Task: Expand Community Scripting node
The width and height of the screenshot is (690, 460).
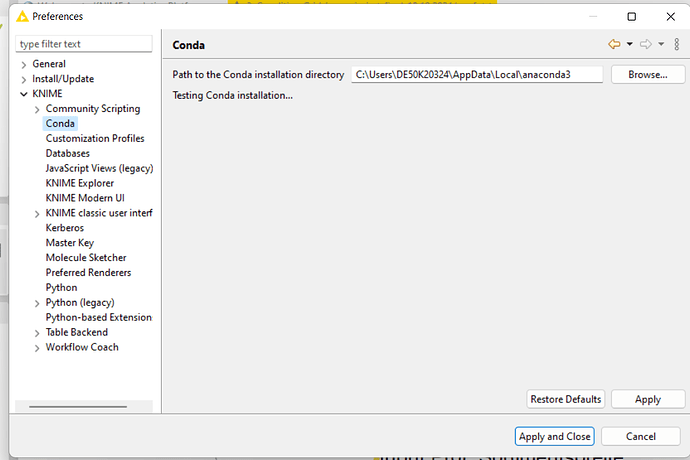Action: pyautogui.click(x=37, y=110)
